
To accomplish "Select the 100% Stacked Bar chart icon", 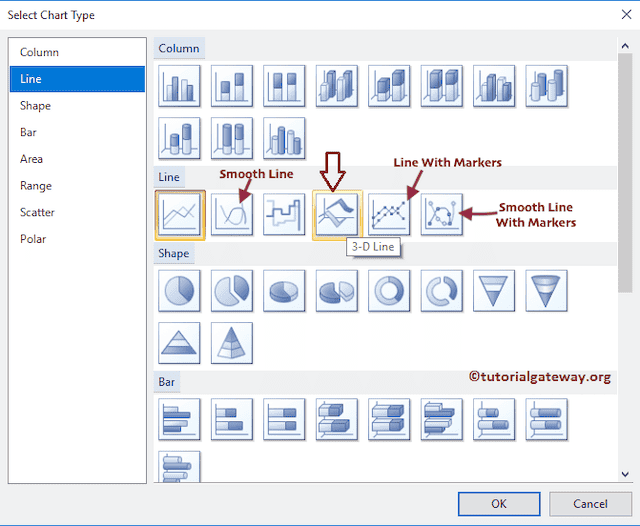I will coord(284,419).
